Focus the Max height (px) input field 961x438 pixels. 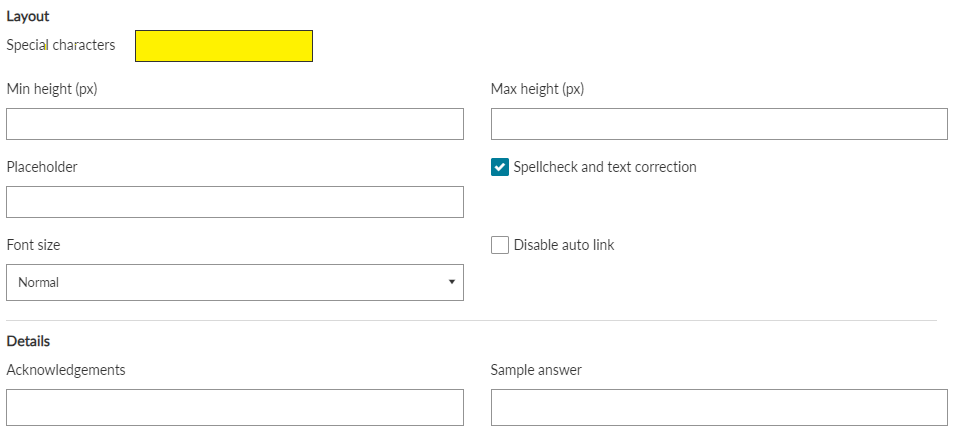coord(719,124)
